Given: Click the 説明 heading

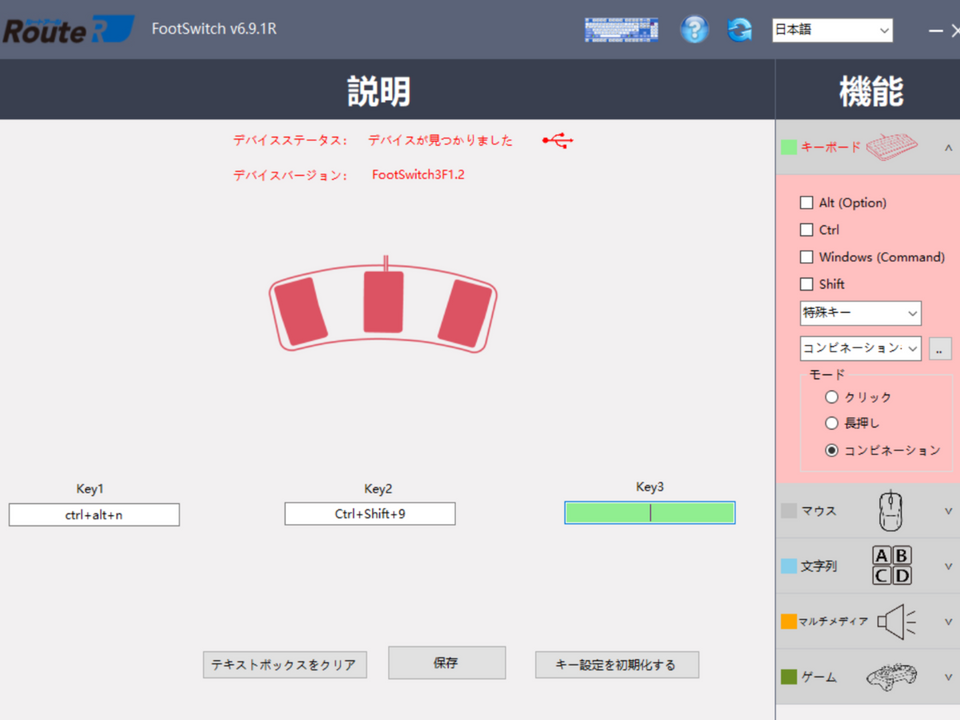Looking at the screenshot, I should click(x=380, y=92).
